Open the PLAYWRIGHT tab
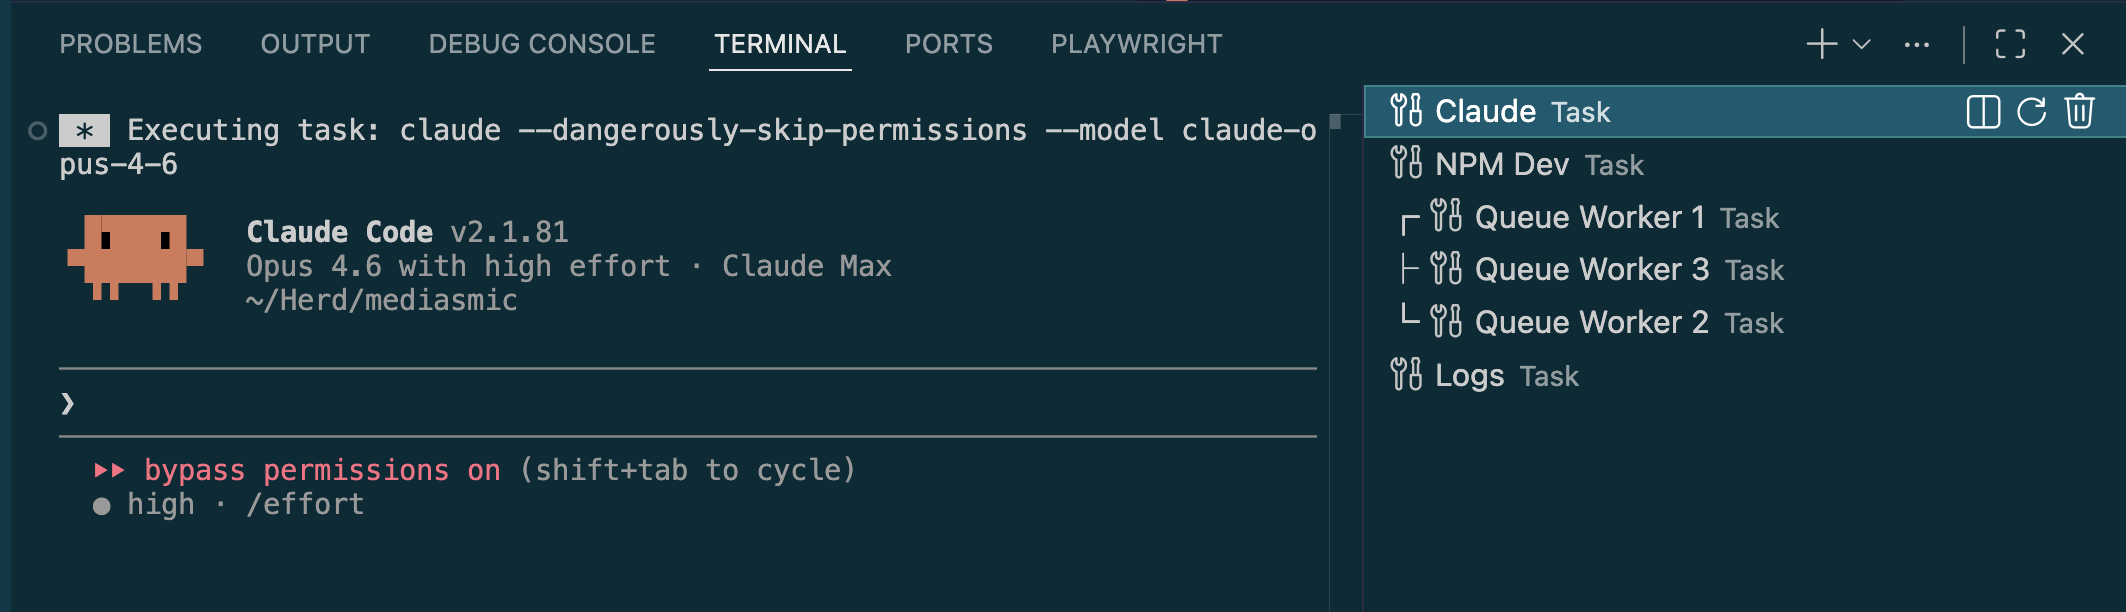 pyautogui.click(x=1136, y=43)
